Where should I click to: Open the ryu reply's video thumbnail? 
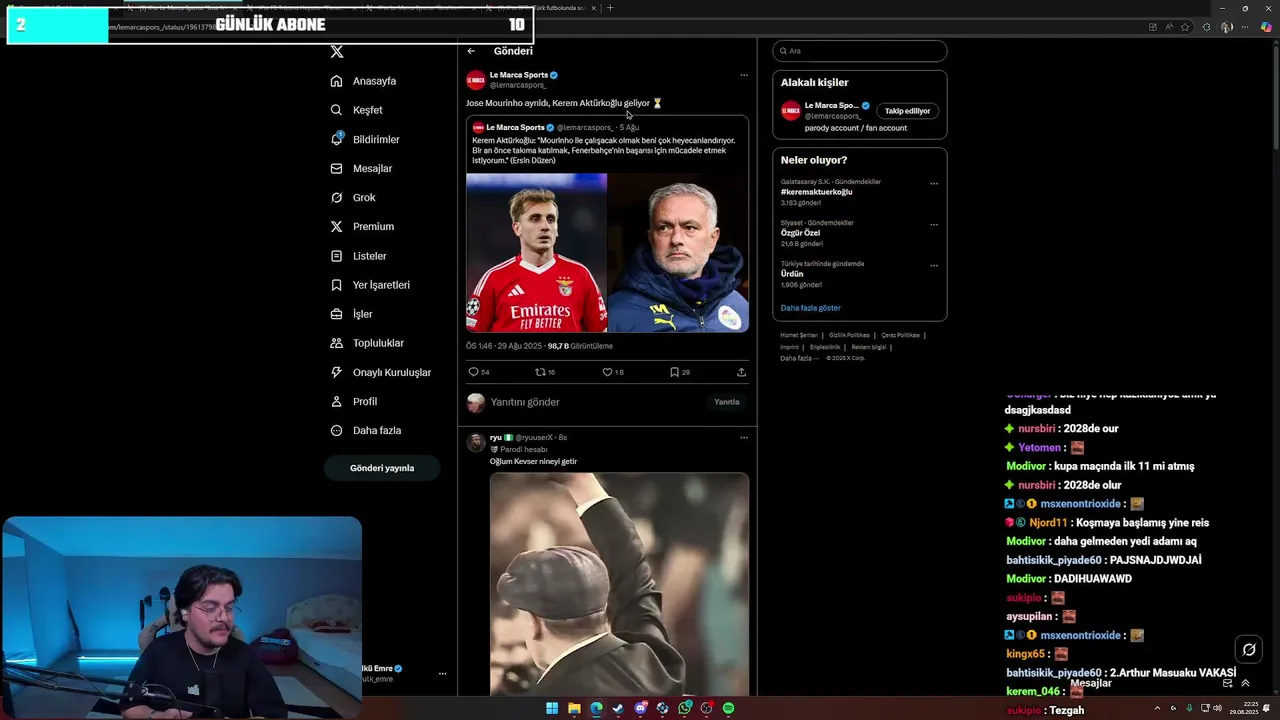[619, 584]
